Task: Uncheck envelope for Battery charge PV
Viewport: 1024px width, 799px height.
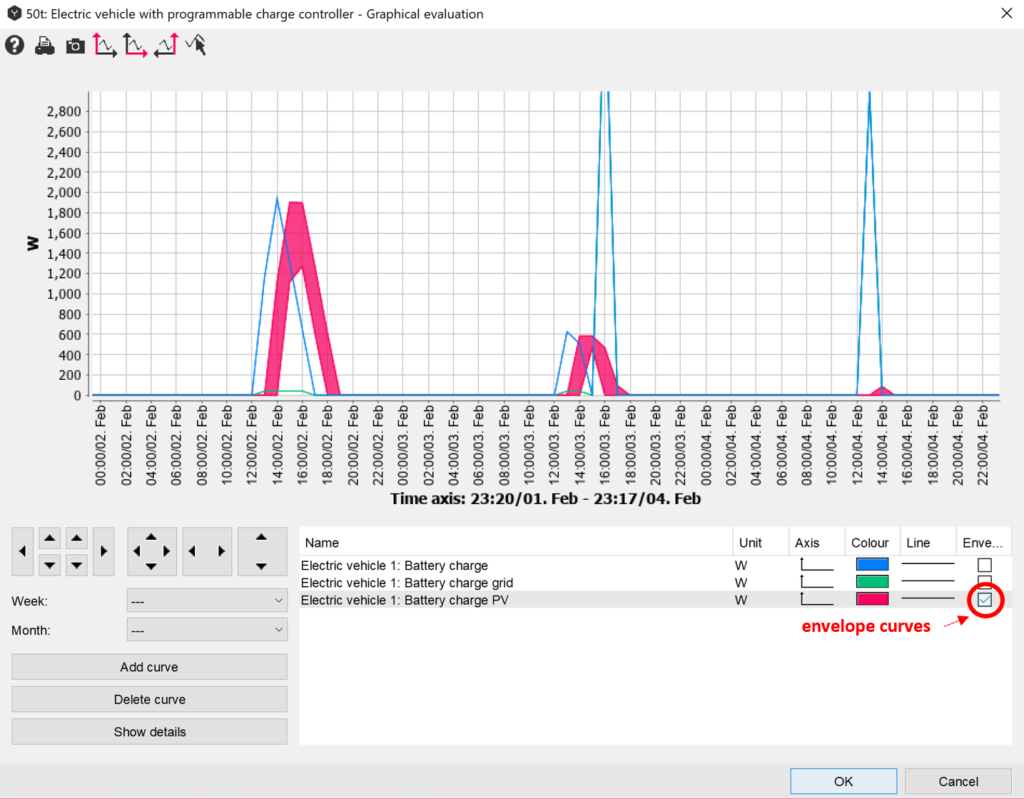Action: tap(984, 600)
